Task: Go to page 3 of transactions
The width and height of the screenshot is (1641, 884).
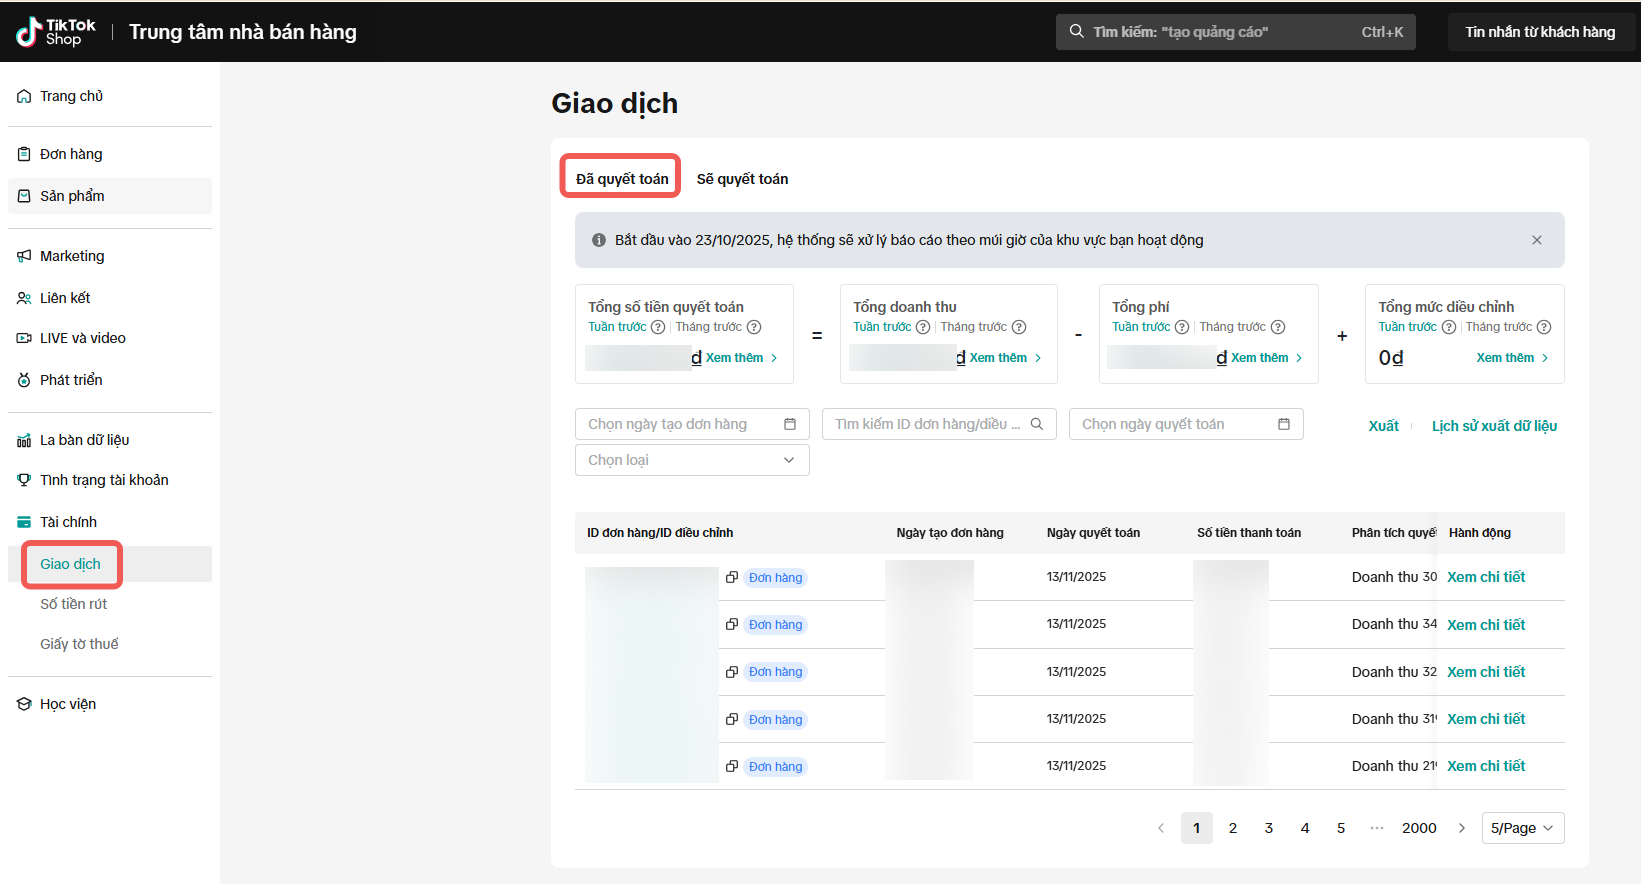Action: pos(1269,828)
